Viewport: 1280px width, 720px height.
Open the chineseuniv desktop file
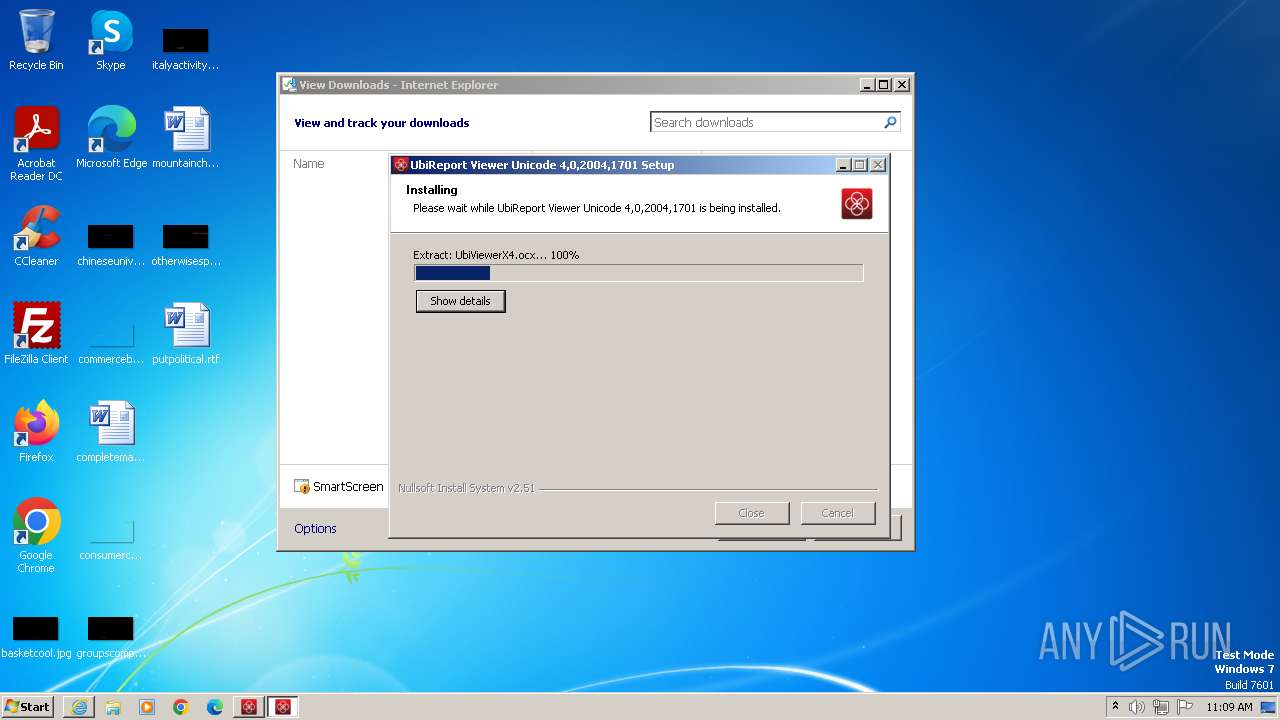111,245
